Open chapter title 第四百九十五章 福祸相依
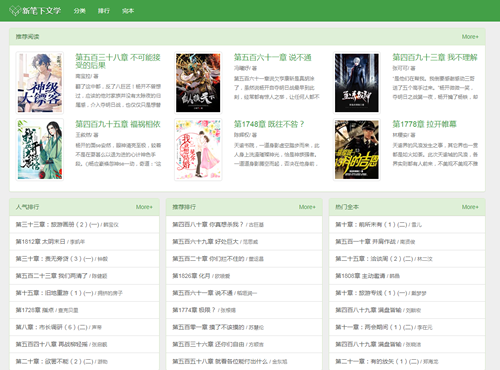500x370 pixels. 118,124
